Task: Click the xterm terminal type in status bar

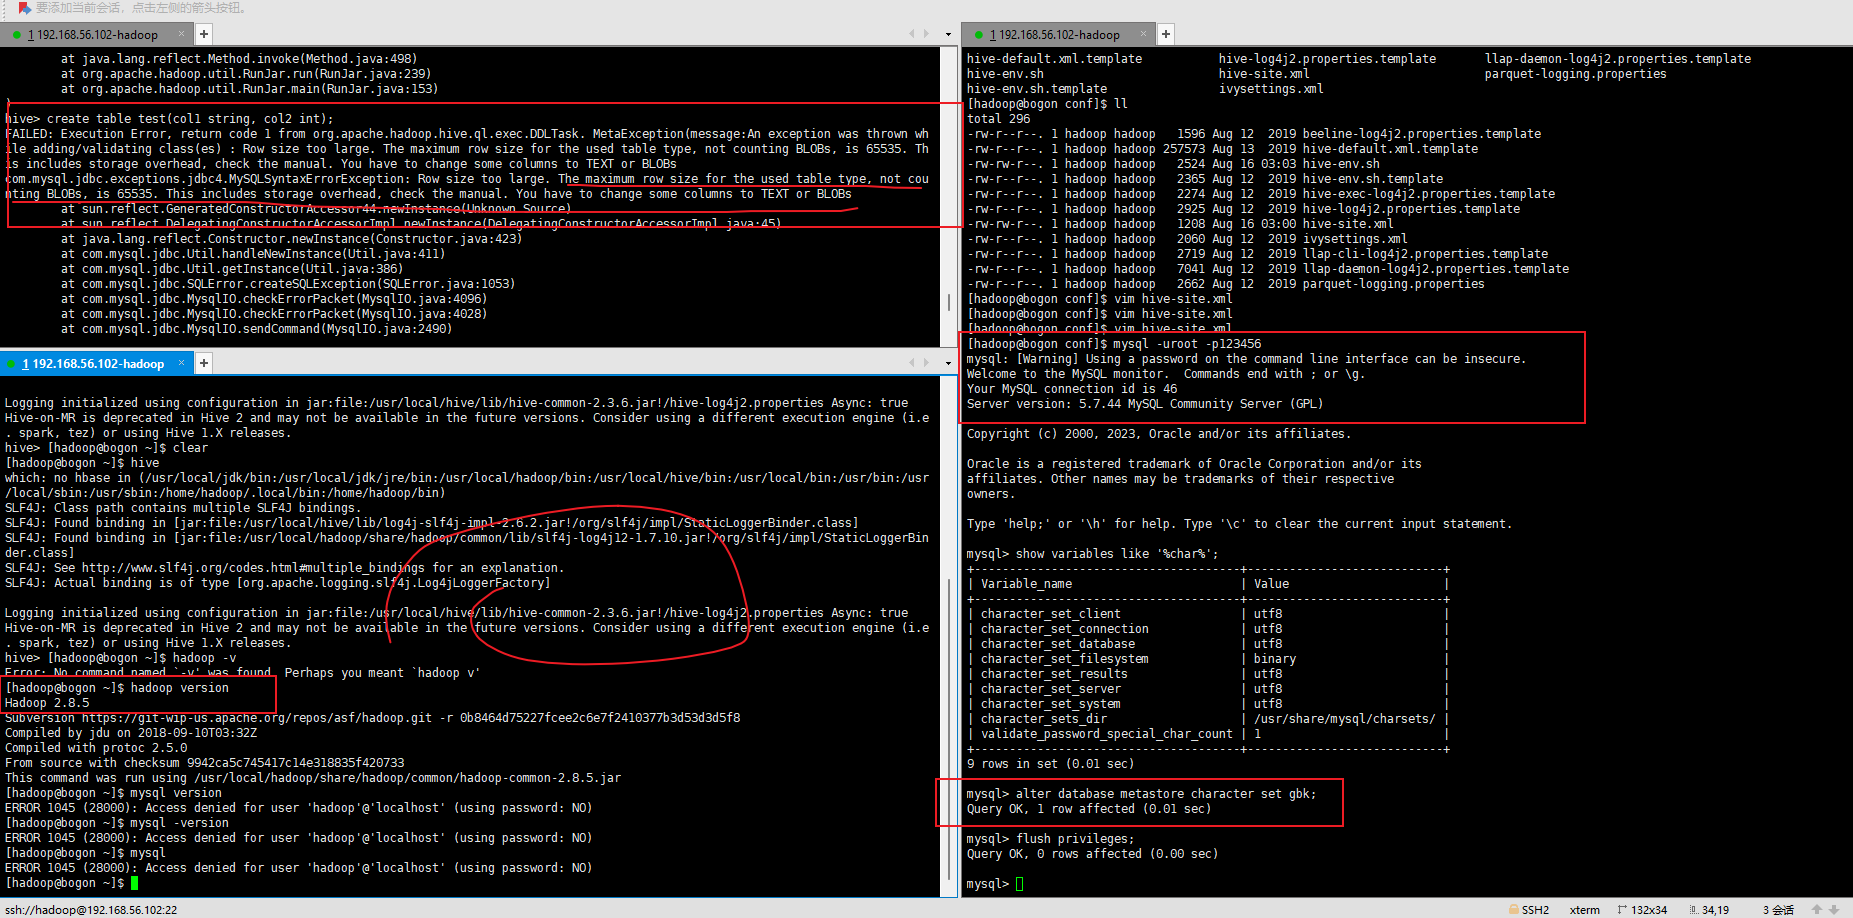Action: click(x=1584, y=910)
